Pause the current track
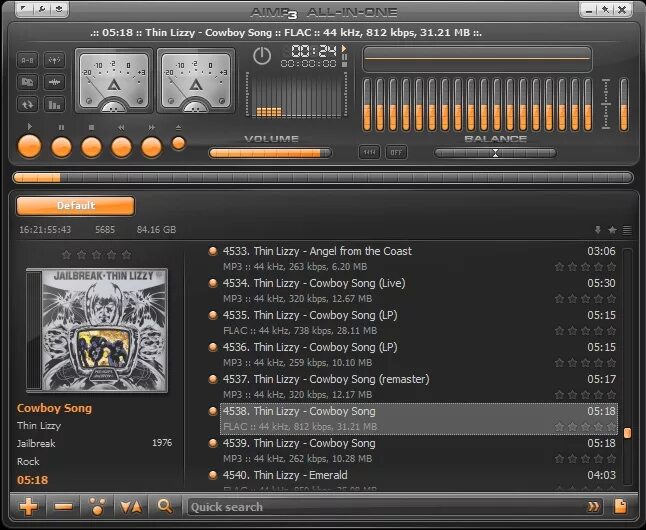 pyautogui.click(x=61, y=147)
